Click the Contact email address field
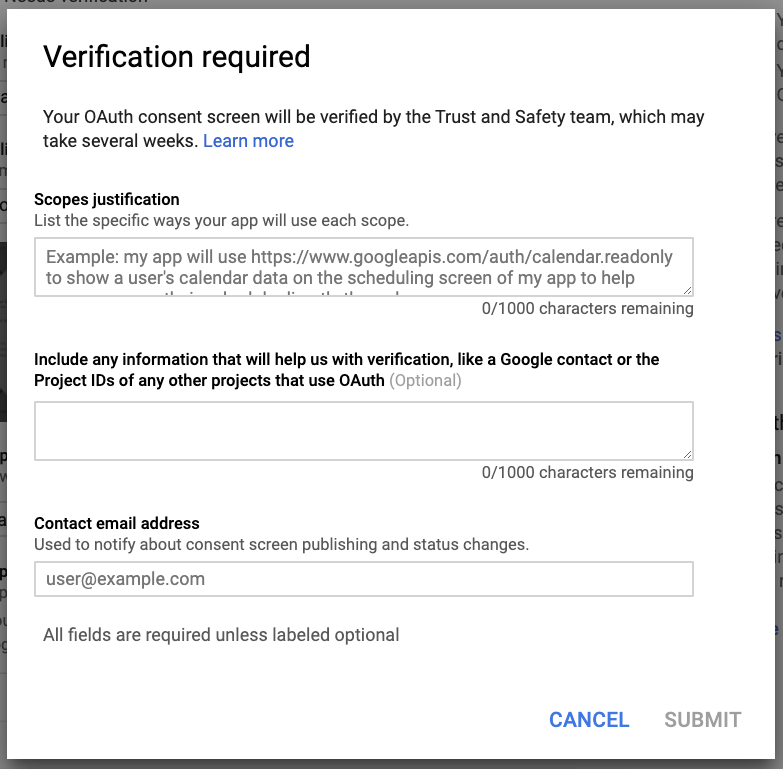The image size is (783, 769). [363, 579]
